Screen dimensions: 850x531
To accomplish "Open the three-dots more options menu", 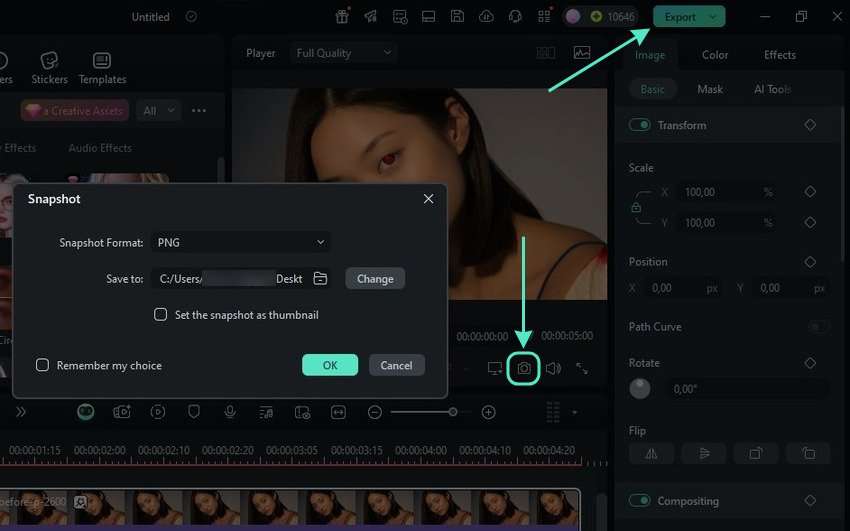I will [199, 111].
